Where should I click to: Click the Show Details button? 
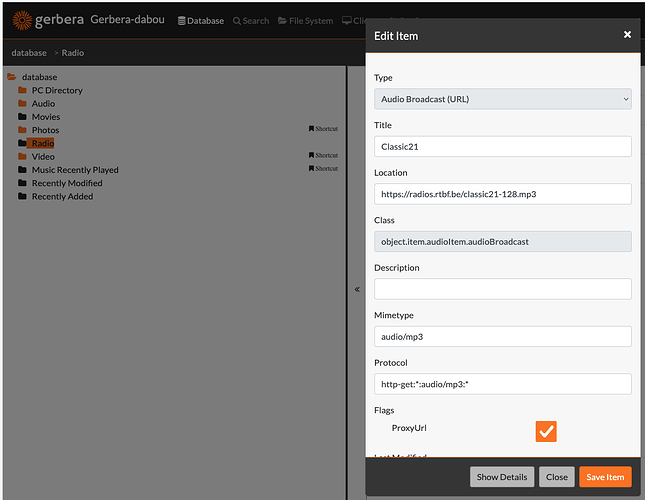tap(501, 477)
